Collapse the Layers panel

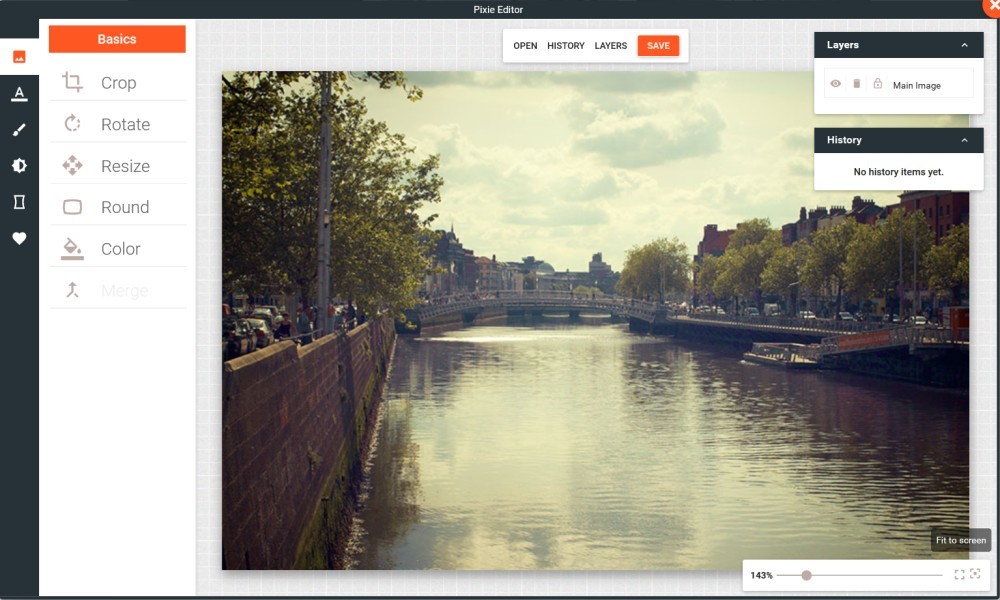tap(964, 46)
